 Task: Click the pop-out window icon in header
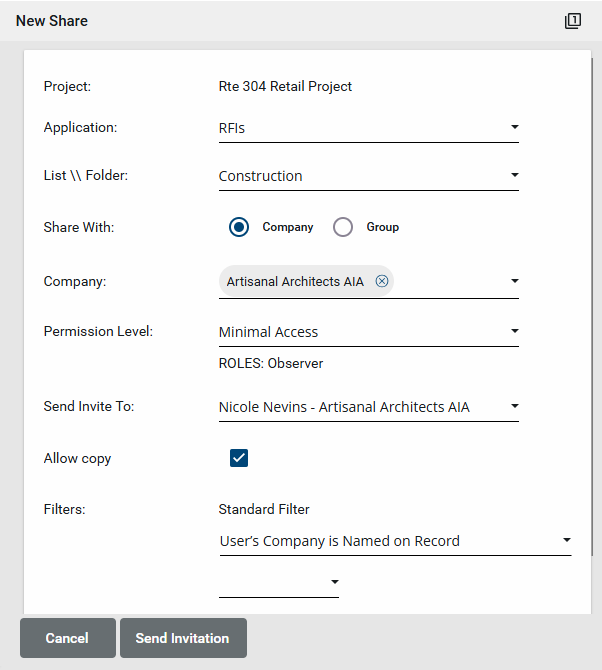573,21
